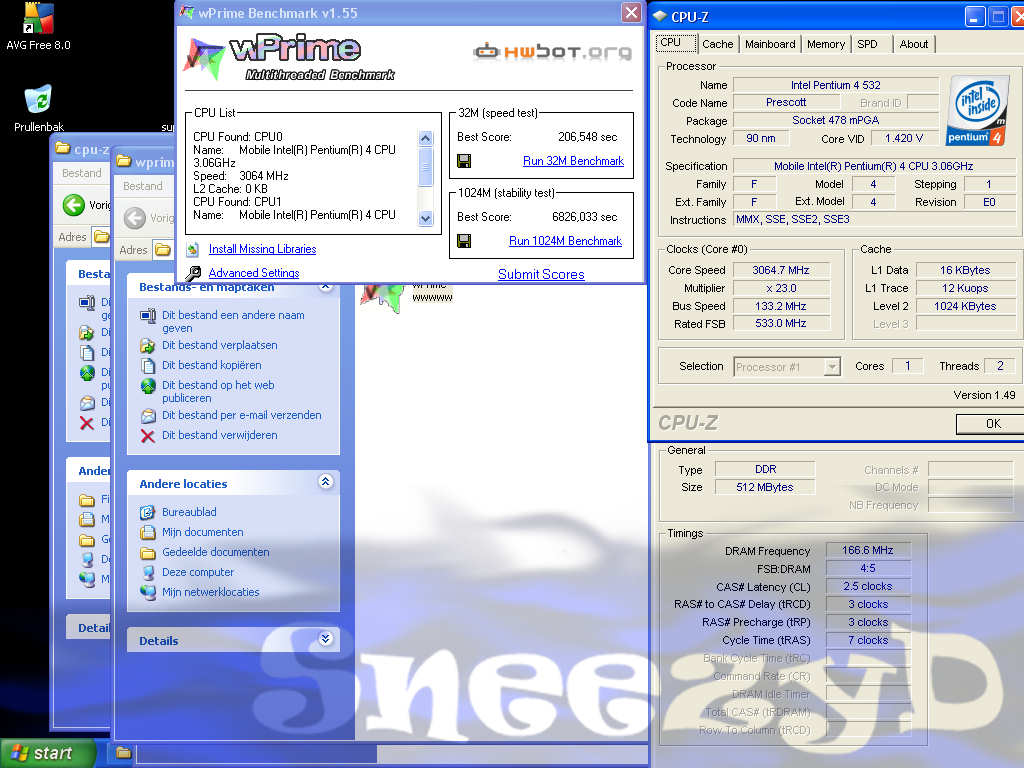Click the Level 2 cache value 1024 KBytes

coord(965,306)
